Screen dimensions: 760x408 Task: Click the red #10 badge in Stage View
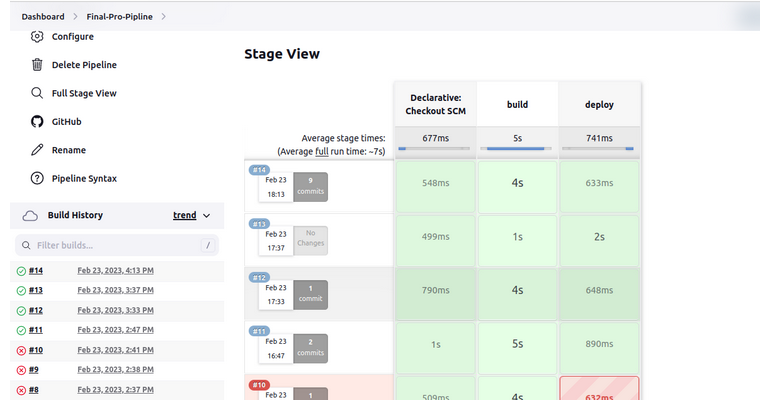pos(259,385)
